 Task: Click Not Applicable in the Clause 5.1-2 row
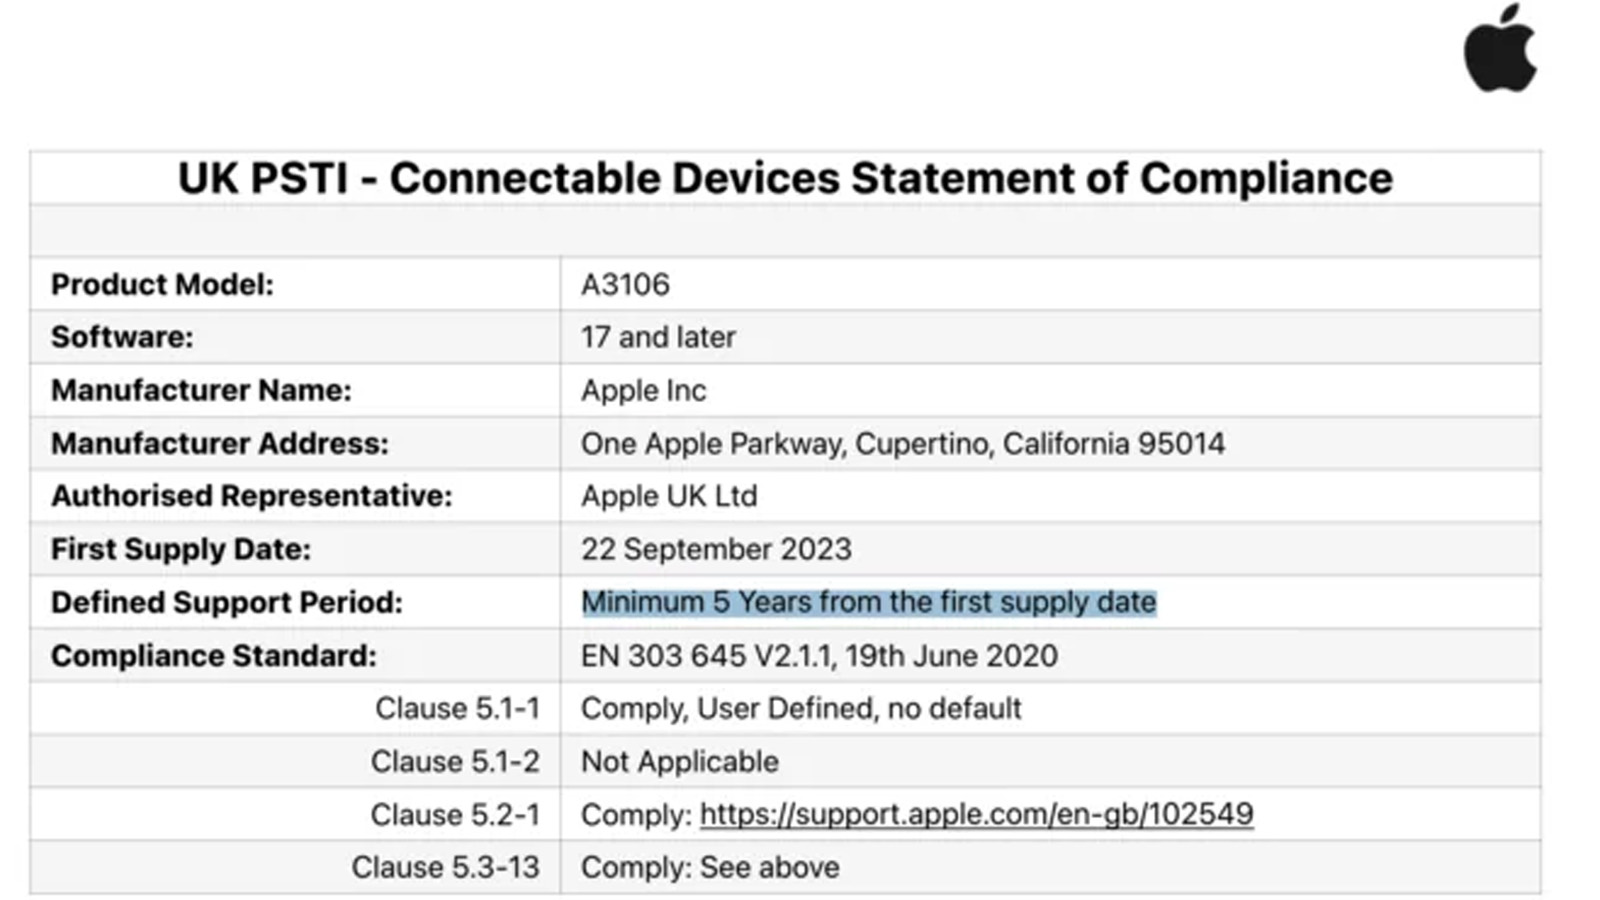pyautogui.click(x=679, y=761)
